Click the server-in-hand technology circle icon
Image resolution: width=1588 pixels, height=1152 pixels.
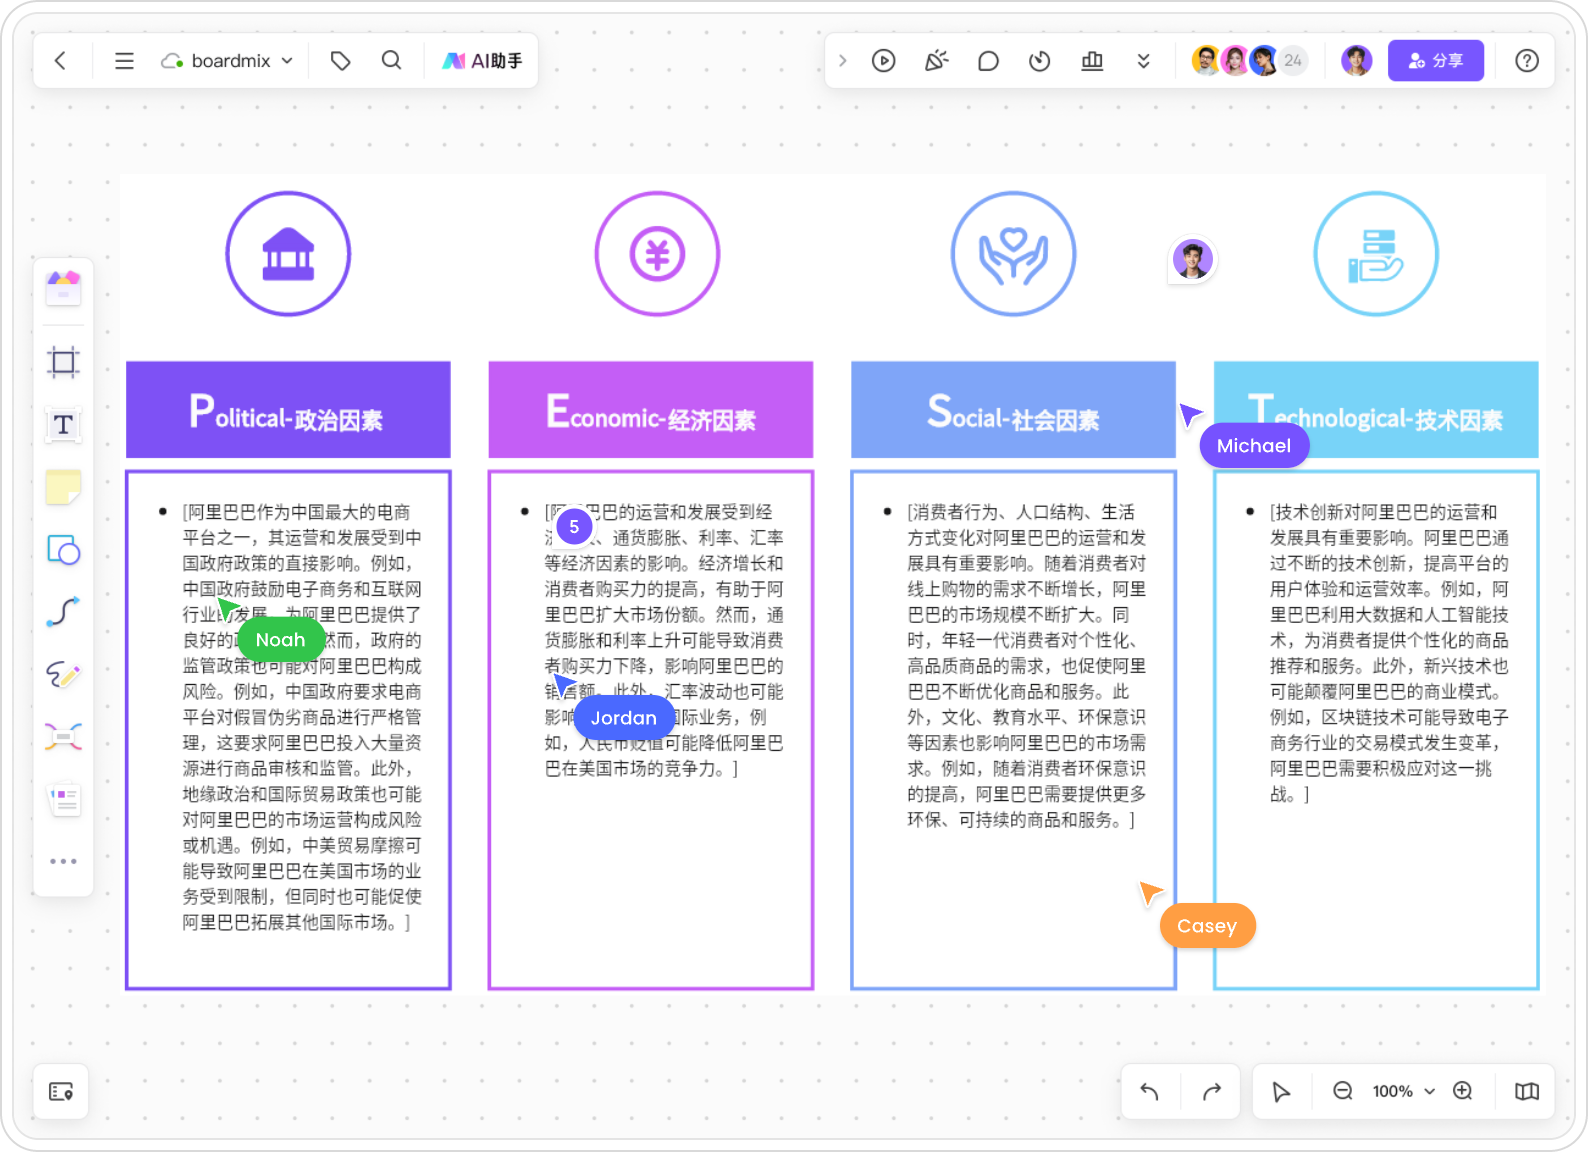pyautogui.click(x=1376, y=254)
